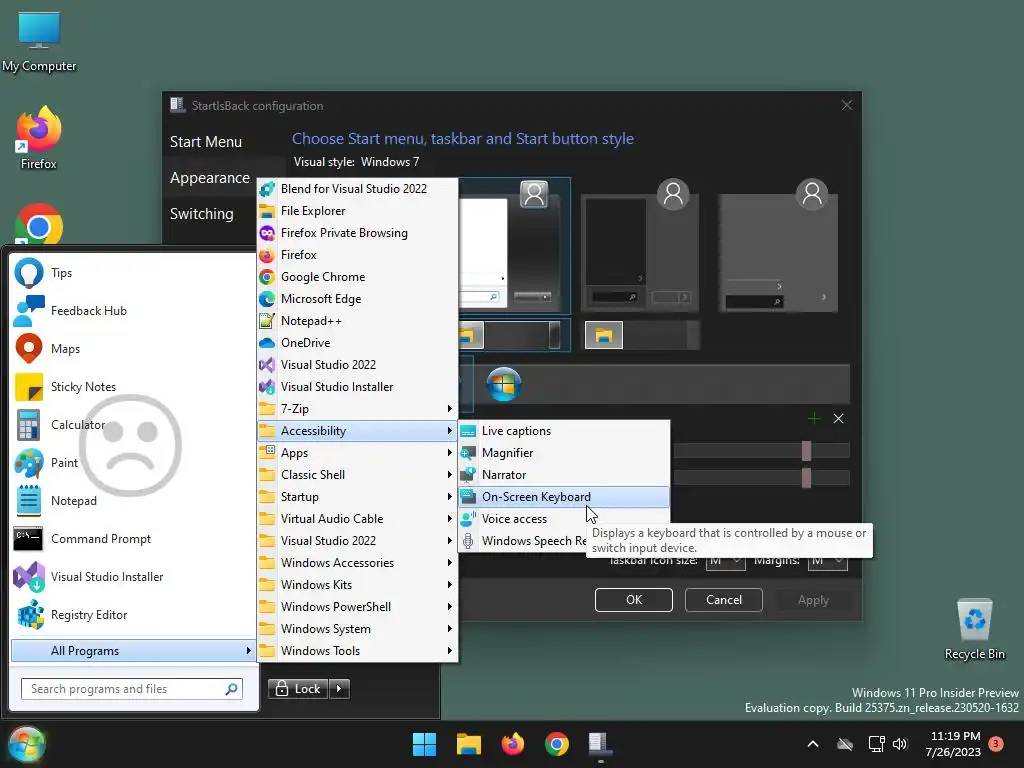Adjust the upper slider handle in StartIsBack configuration
Viewport: 1024px width, 768px height.
click(x=807, y=451)
